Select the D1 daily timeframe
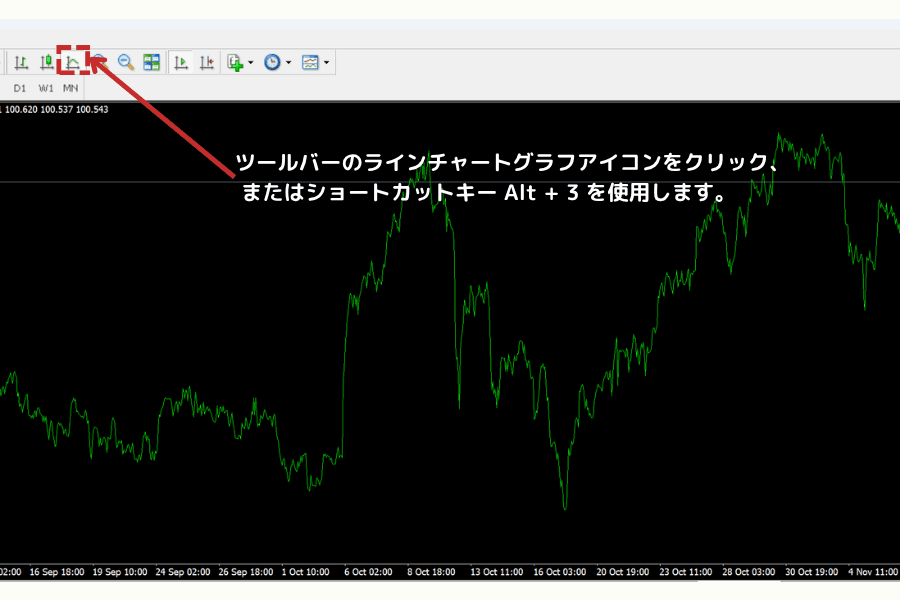The width and height of the screenshot is (900, 600). point(20,88)
